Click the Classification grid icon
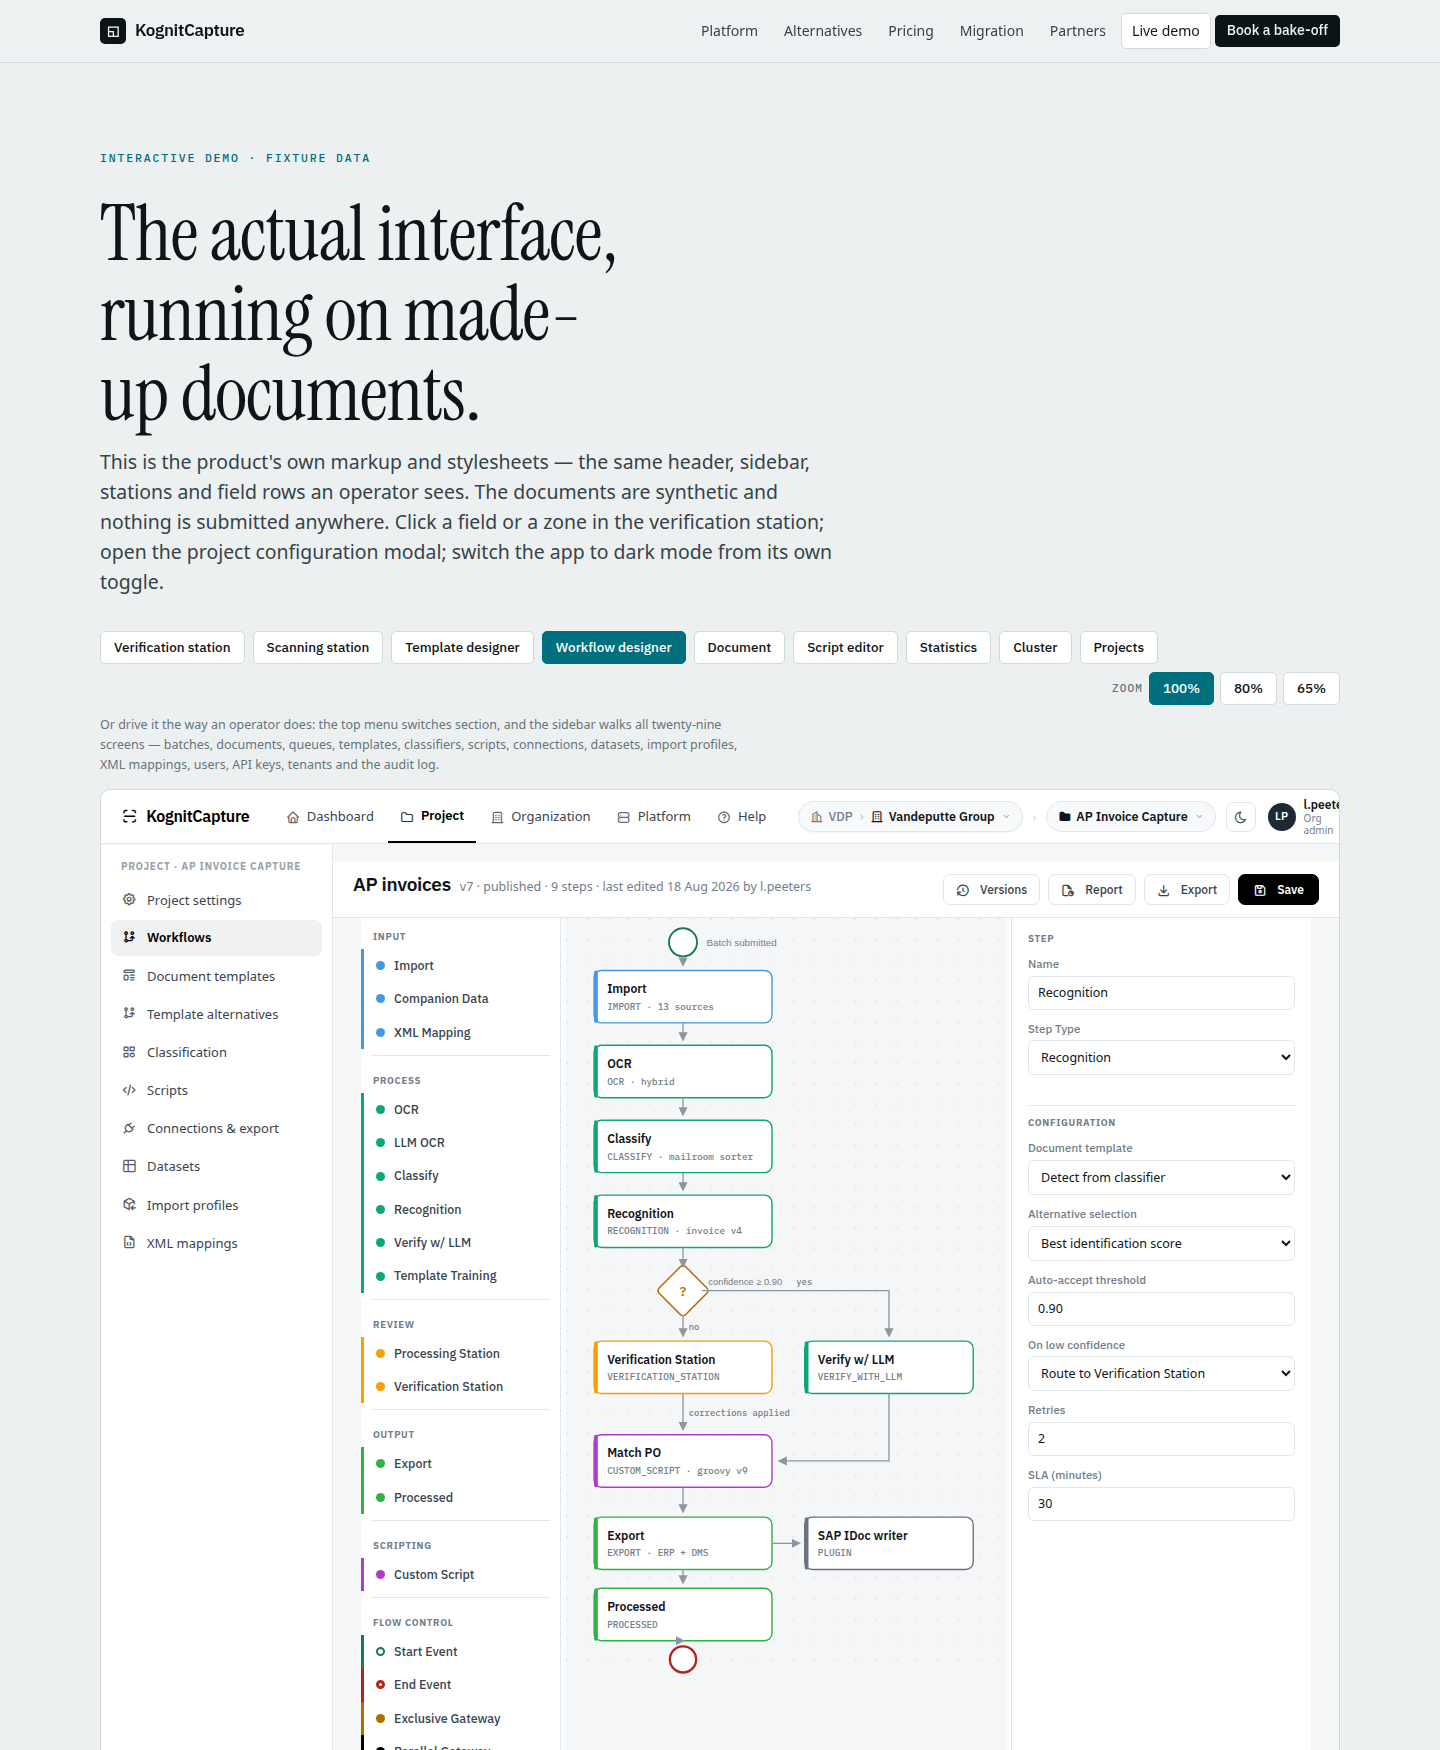 [129, 1052]
